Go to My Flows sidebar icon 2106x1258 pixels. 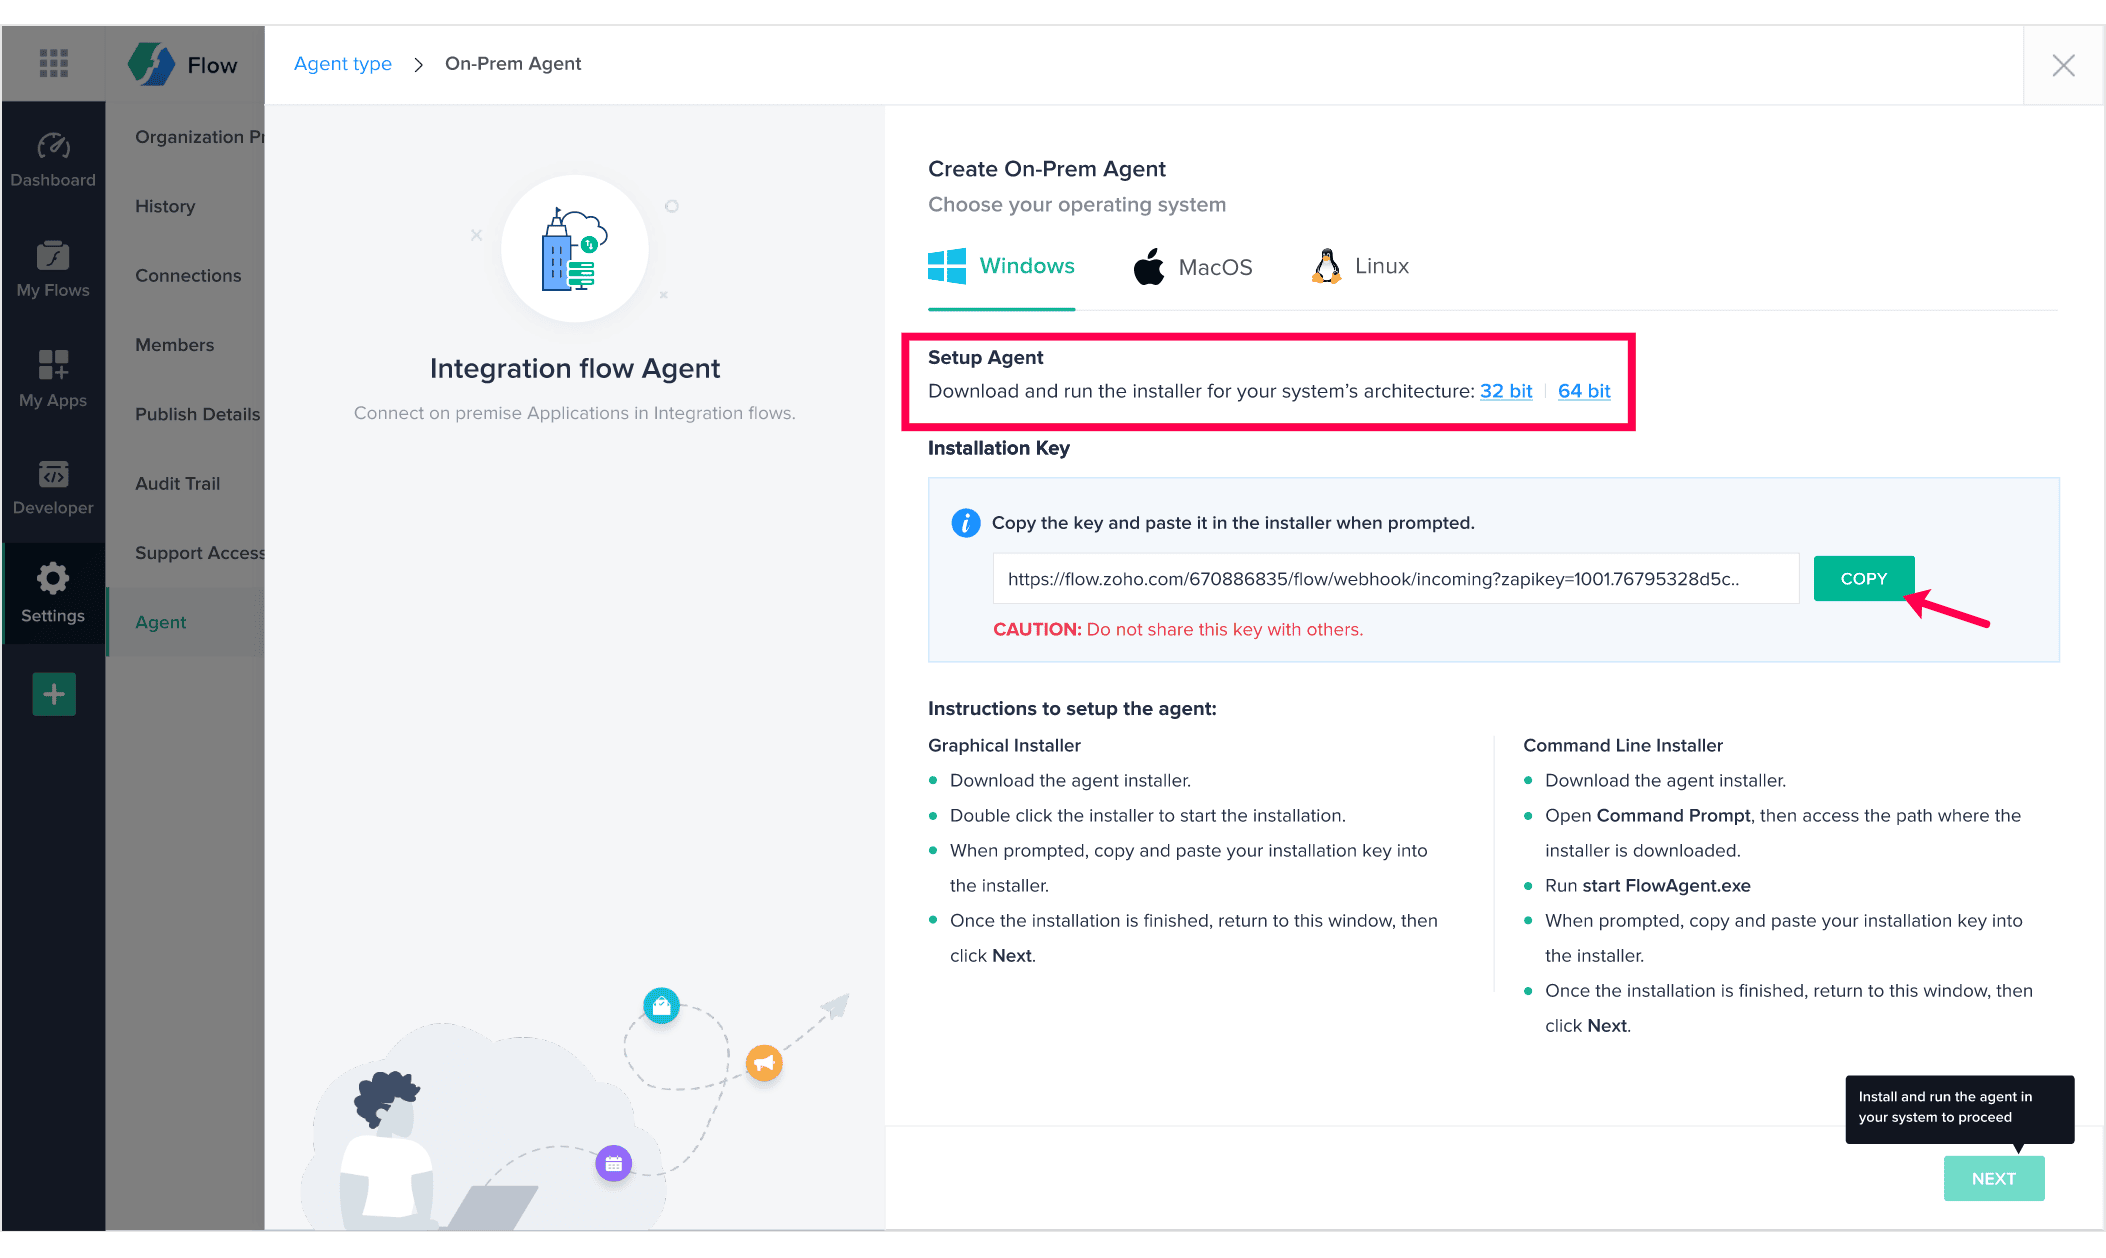[x=53, y=269]
